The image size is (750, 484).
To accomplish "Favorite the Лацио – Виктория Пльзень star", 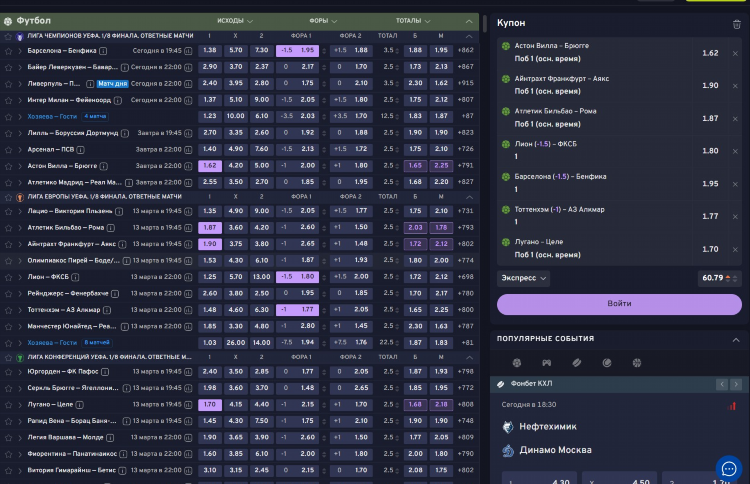I will (8, 211).
